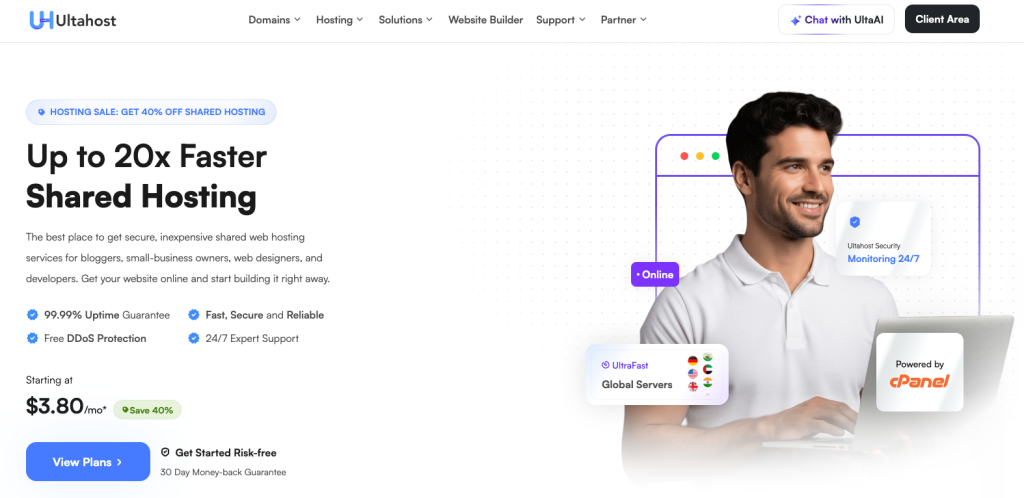Click the sparkle icon in Chat with UltaAI

[x=795, y=20]
